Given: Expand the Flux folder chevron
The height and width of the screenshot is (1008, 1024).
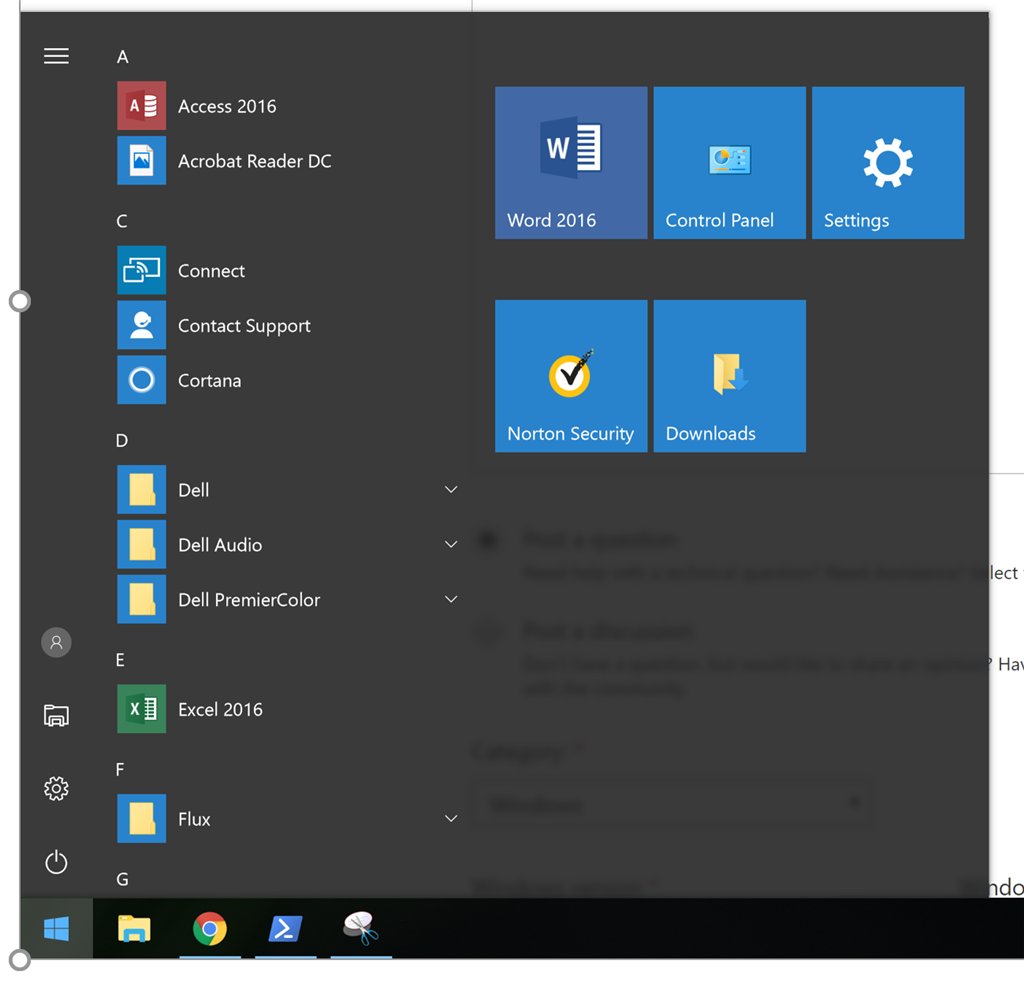Looking at the screenshot, I should (451, 819).
